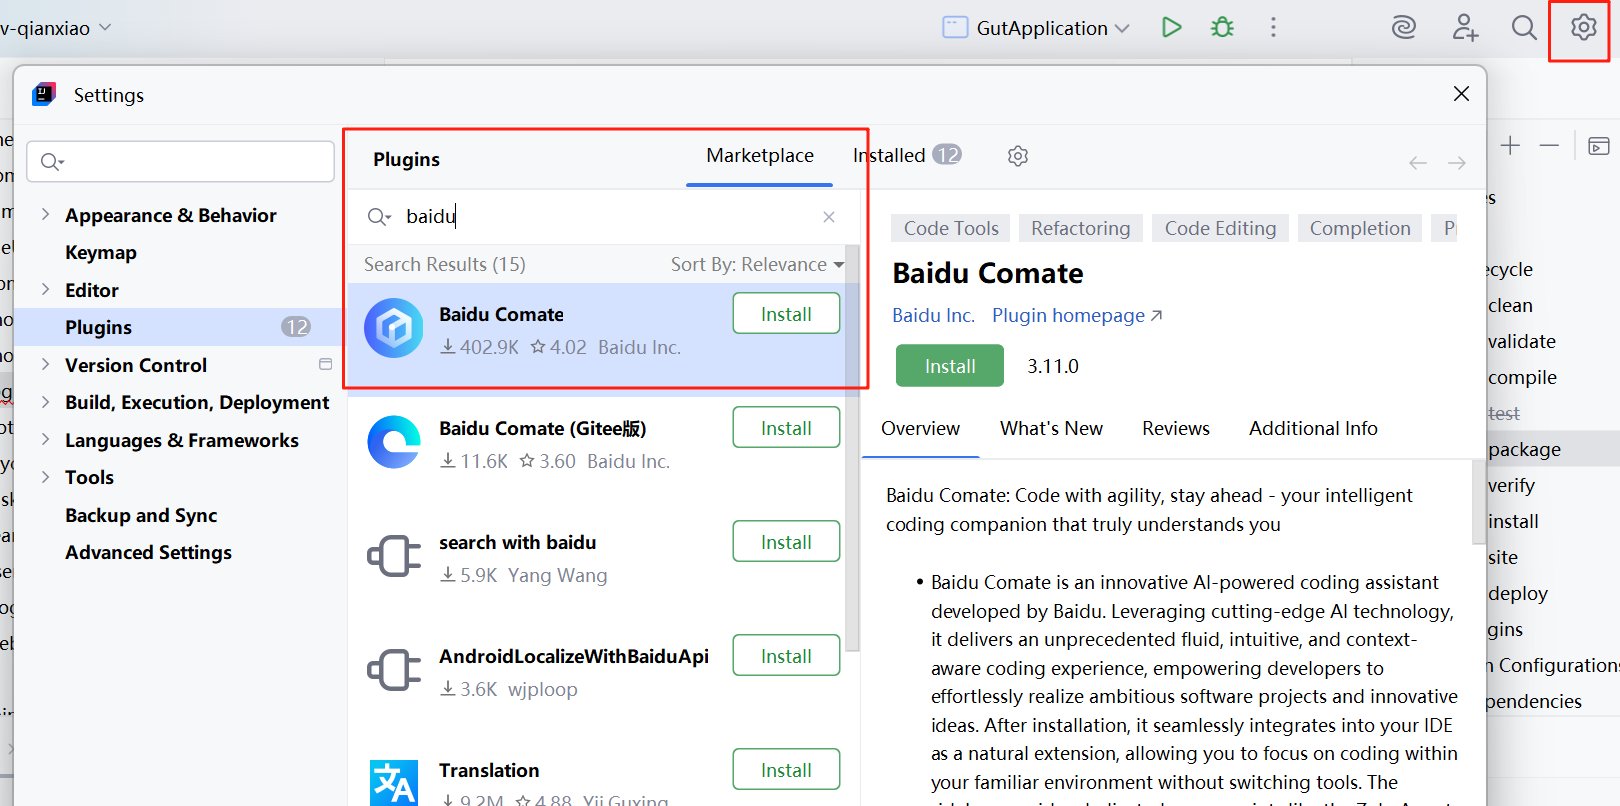This screenshot has height=806, width=1620.
Task: Open the Sort By Relevance dropdown
Action: 757,264
